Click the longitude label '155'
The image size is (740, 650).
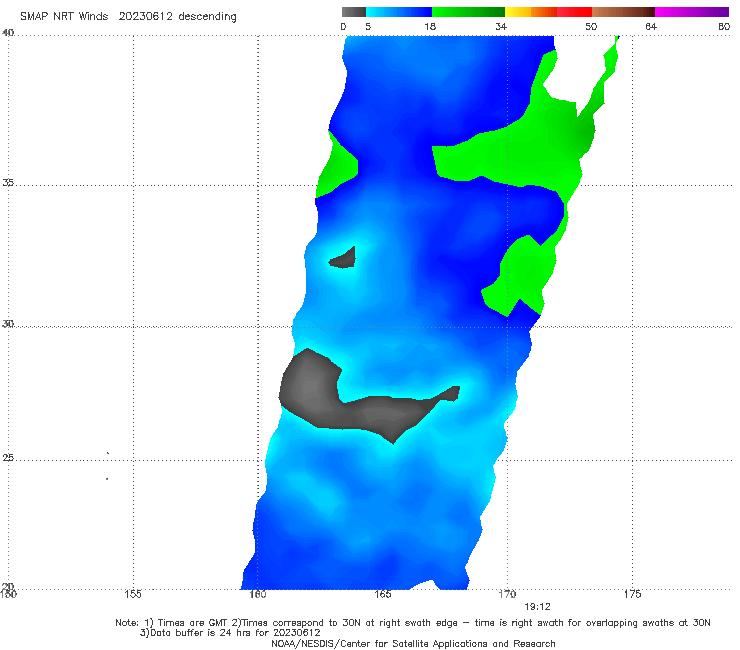(133, 594)
